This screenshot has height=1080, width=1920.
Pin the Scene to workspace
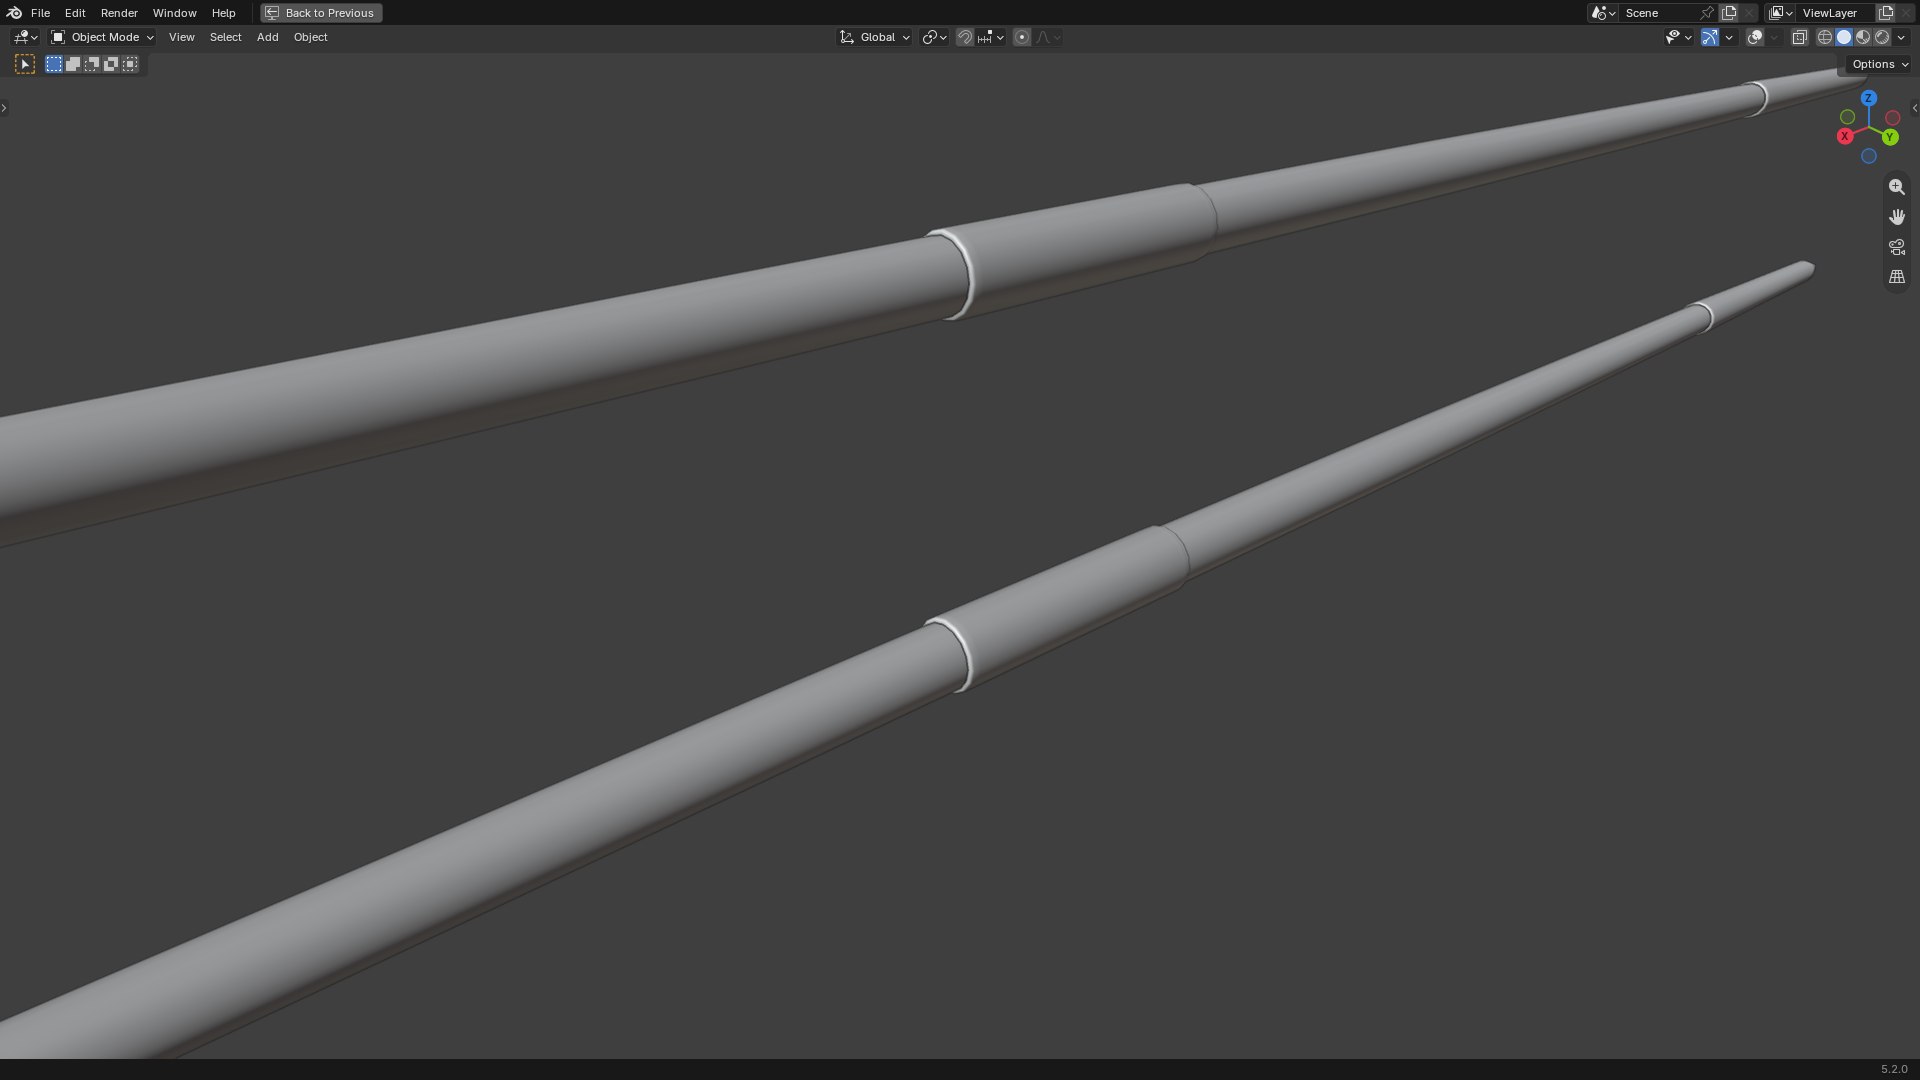click(1707, 13)
